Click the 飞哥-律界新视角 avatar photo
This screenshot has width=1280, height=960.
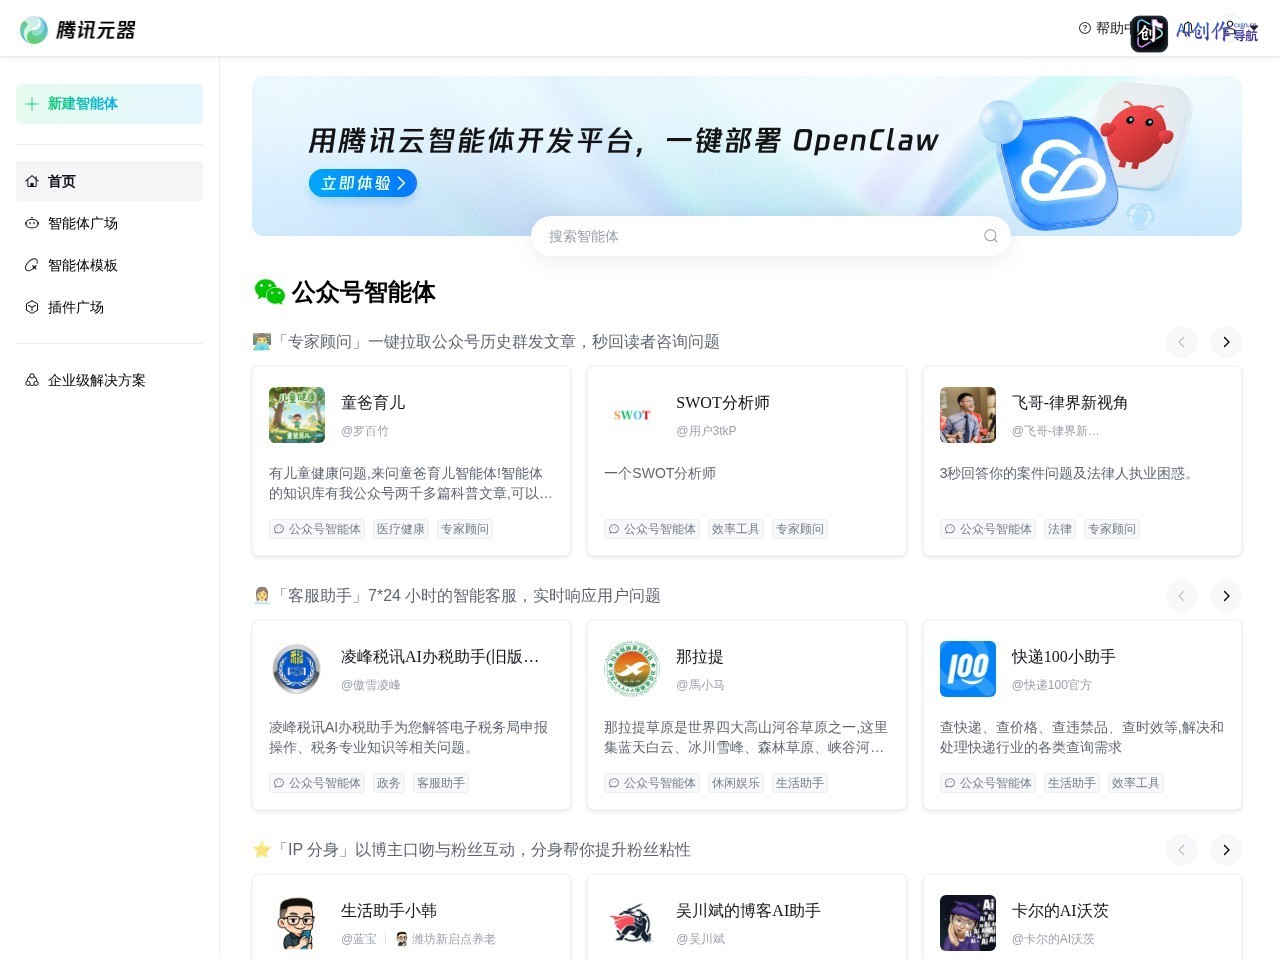pos(968,415)
